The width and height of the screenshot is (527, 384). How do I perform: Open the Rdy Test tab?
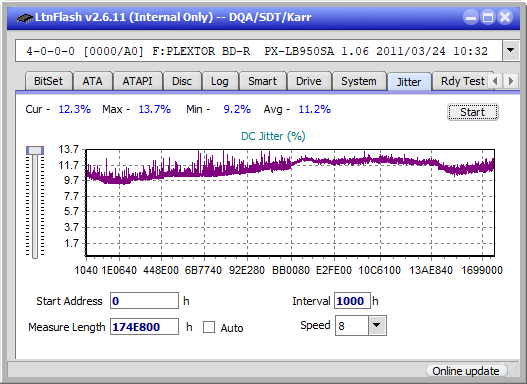462,81
